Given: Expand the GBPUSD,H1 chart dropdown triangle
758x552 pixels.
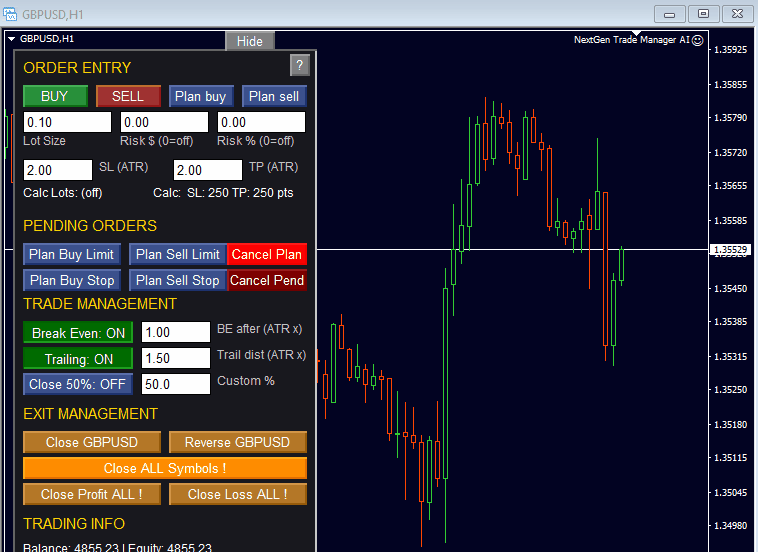Looking at the screenshot, I should click(x=12, y=39).
